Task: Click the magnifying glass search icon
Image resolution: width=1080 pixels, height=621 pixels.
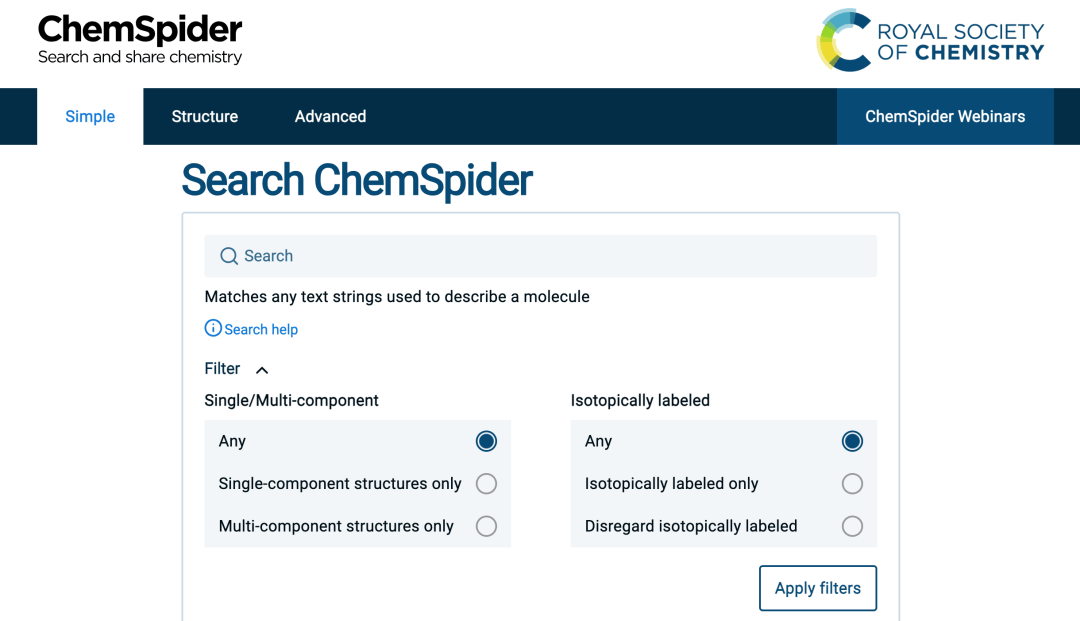Action: 229,256
